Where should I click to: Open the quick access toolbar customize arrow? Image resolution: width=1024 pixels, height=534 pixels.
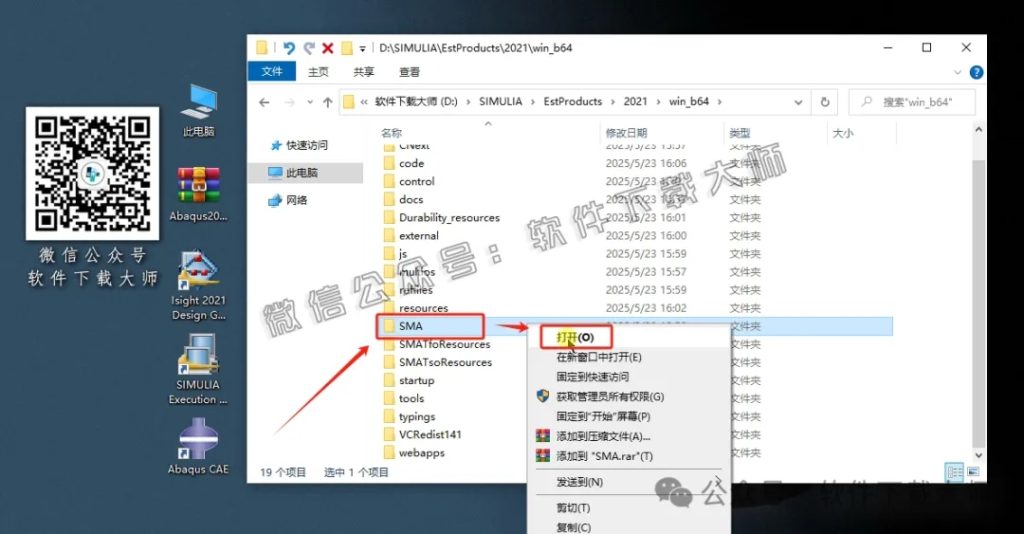coord(362,48)
